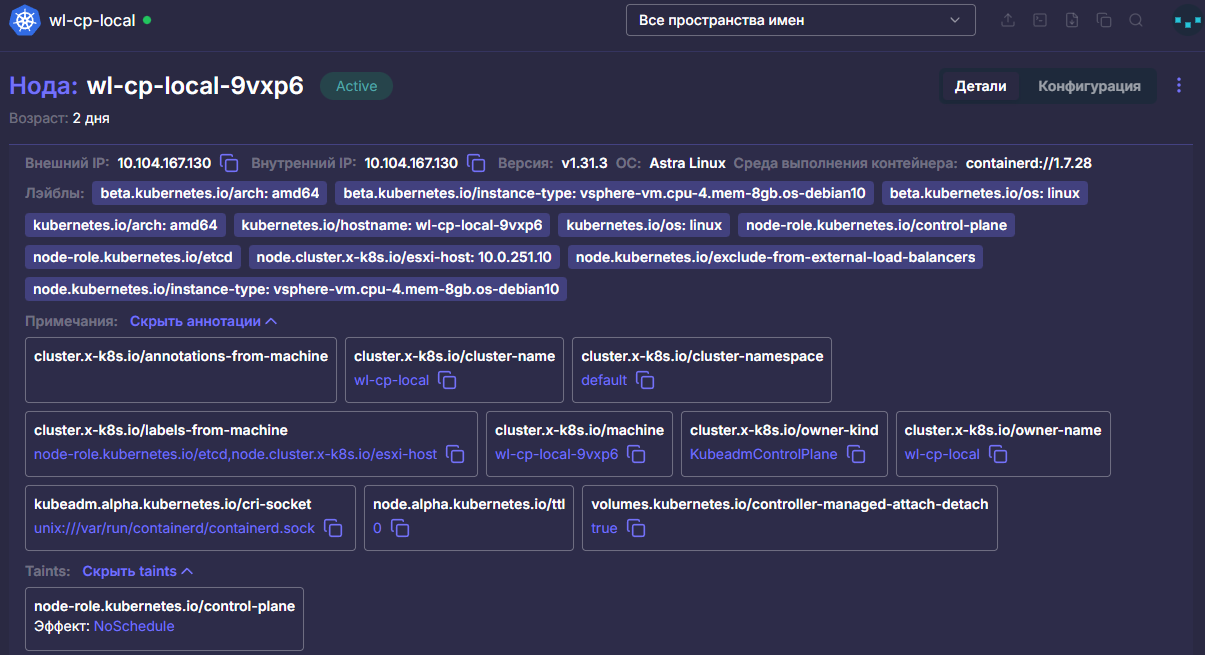Viewport: 1205px width, 655px height.
Task: Switch to the Детали tab
Action: pos(980,86)
